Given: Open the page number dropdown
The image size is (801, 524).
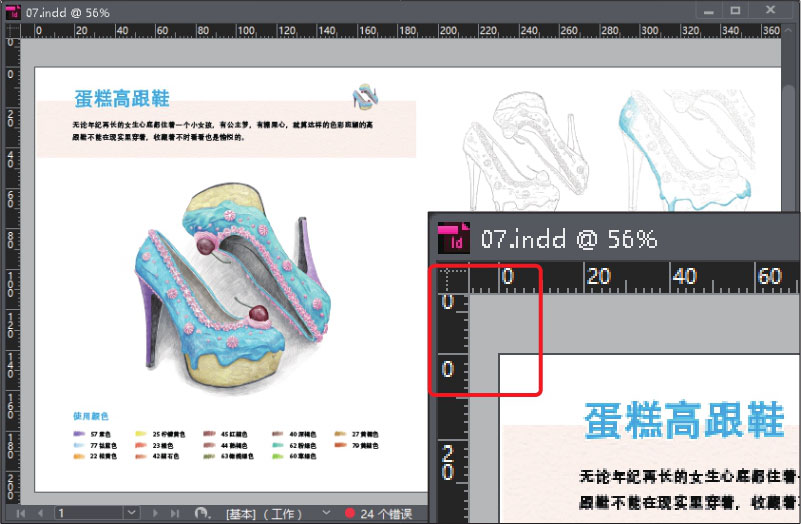Looking at the screenshot, I should coord(132,513).
